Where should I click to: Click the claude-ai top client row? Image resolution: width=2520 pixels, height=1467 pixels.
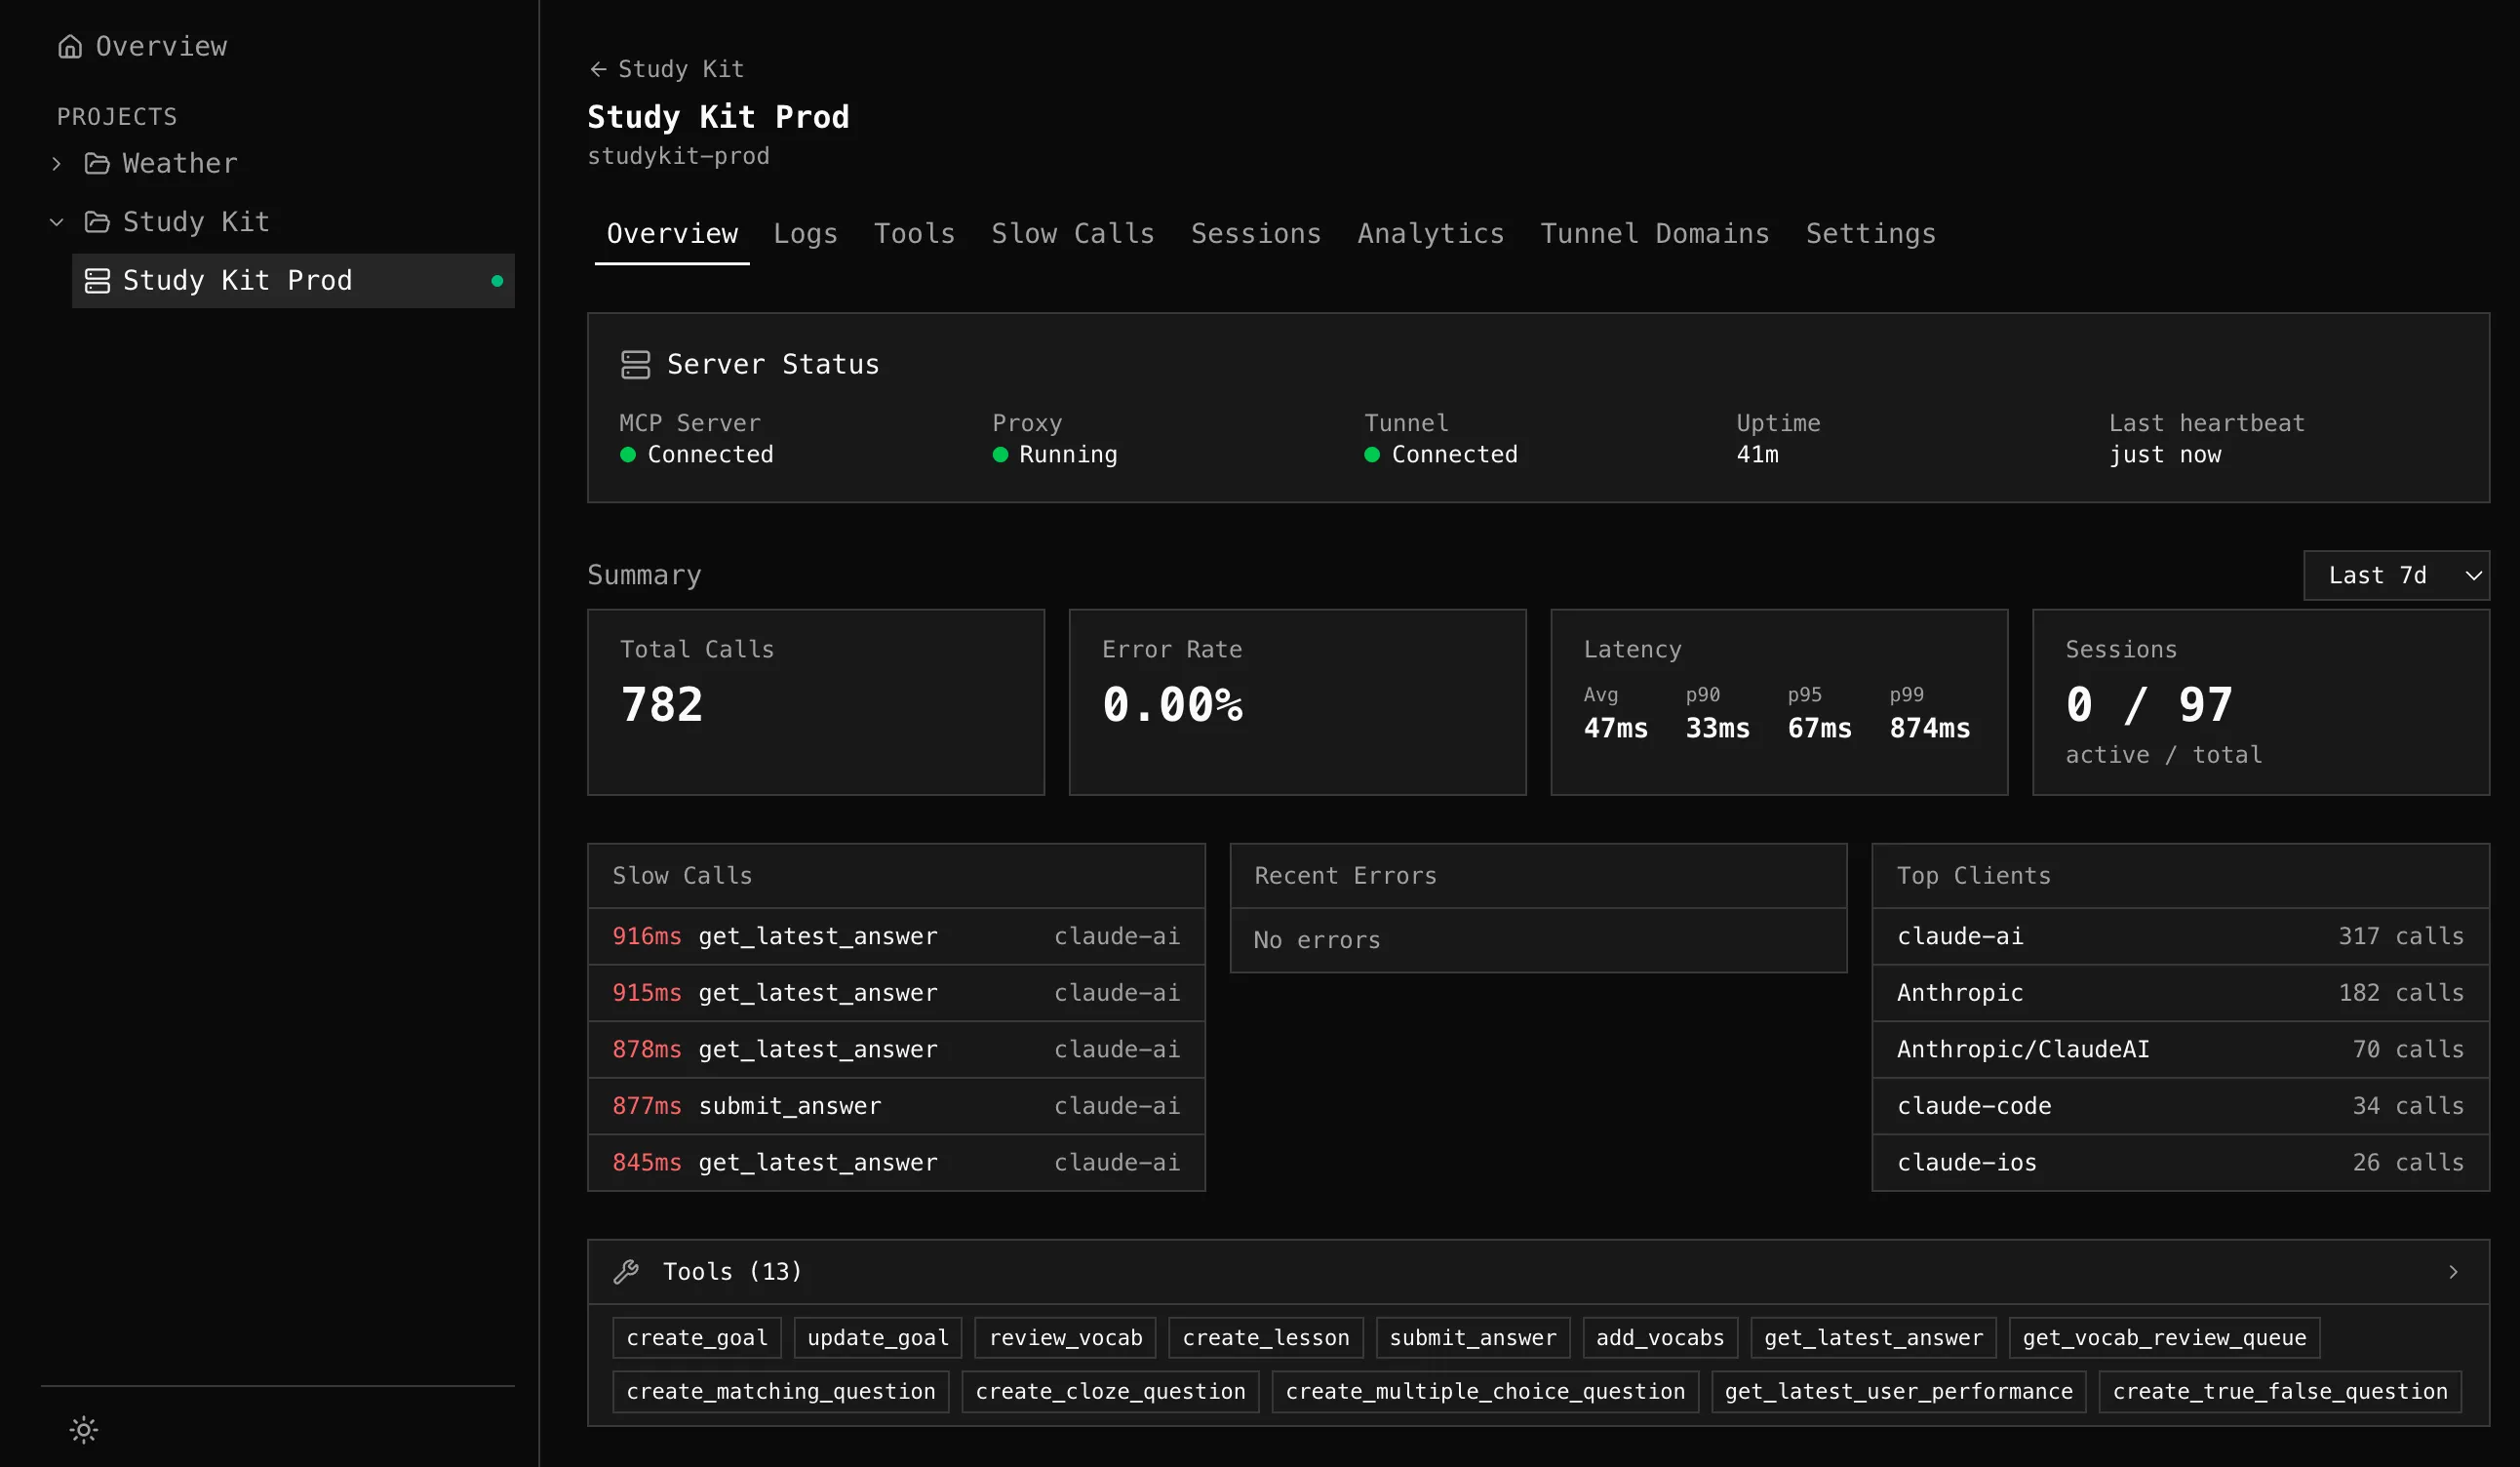pyautogui.click(x=2180, y=936)
